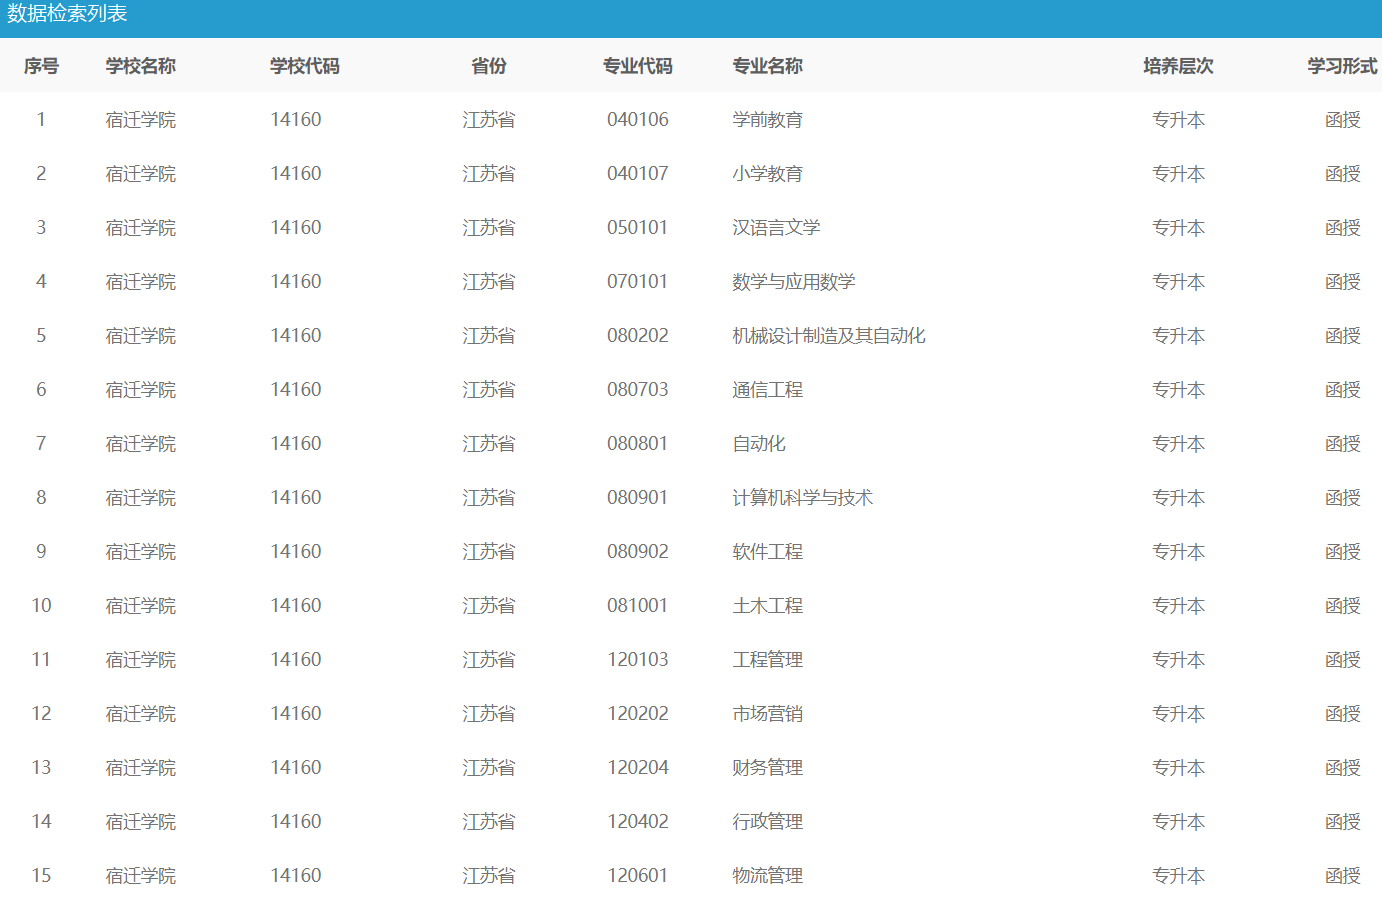
Task: Click 专升本 in the 通信工程 row
Action: click(1179, 390)
